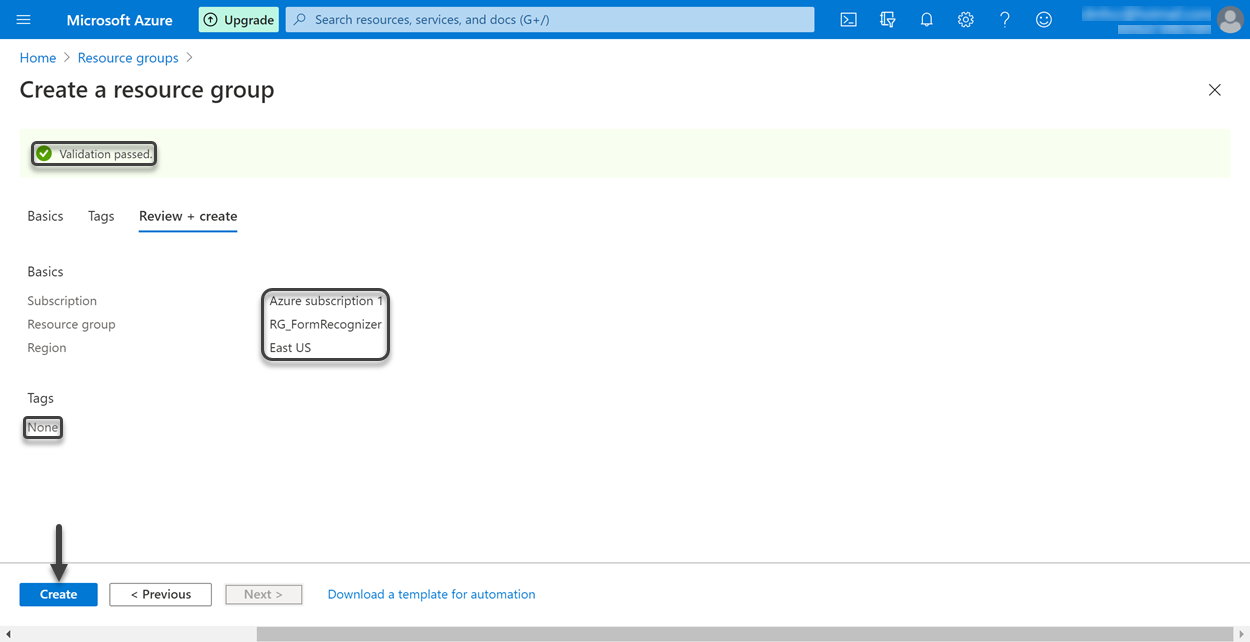The width and height of the screenshot is (1250, 642).
Task: Select the 'RG_FormRecognizer' value
Action: pos(325,324)
